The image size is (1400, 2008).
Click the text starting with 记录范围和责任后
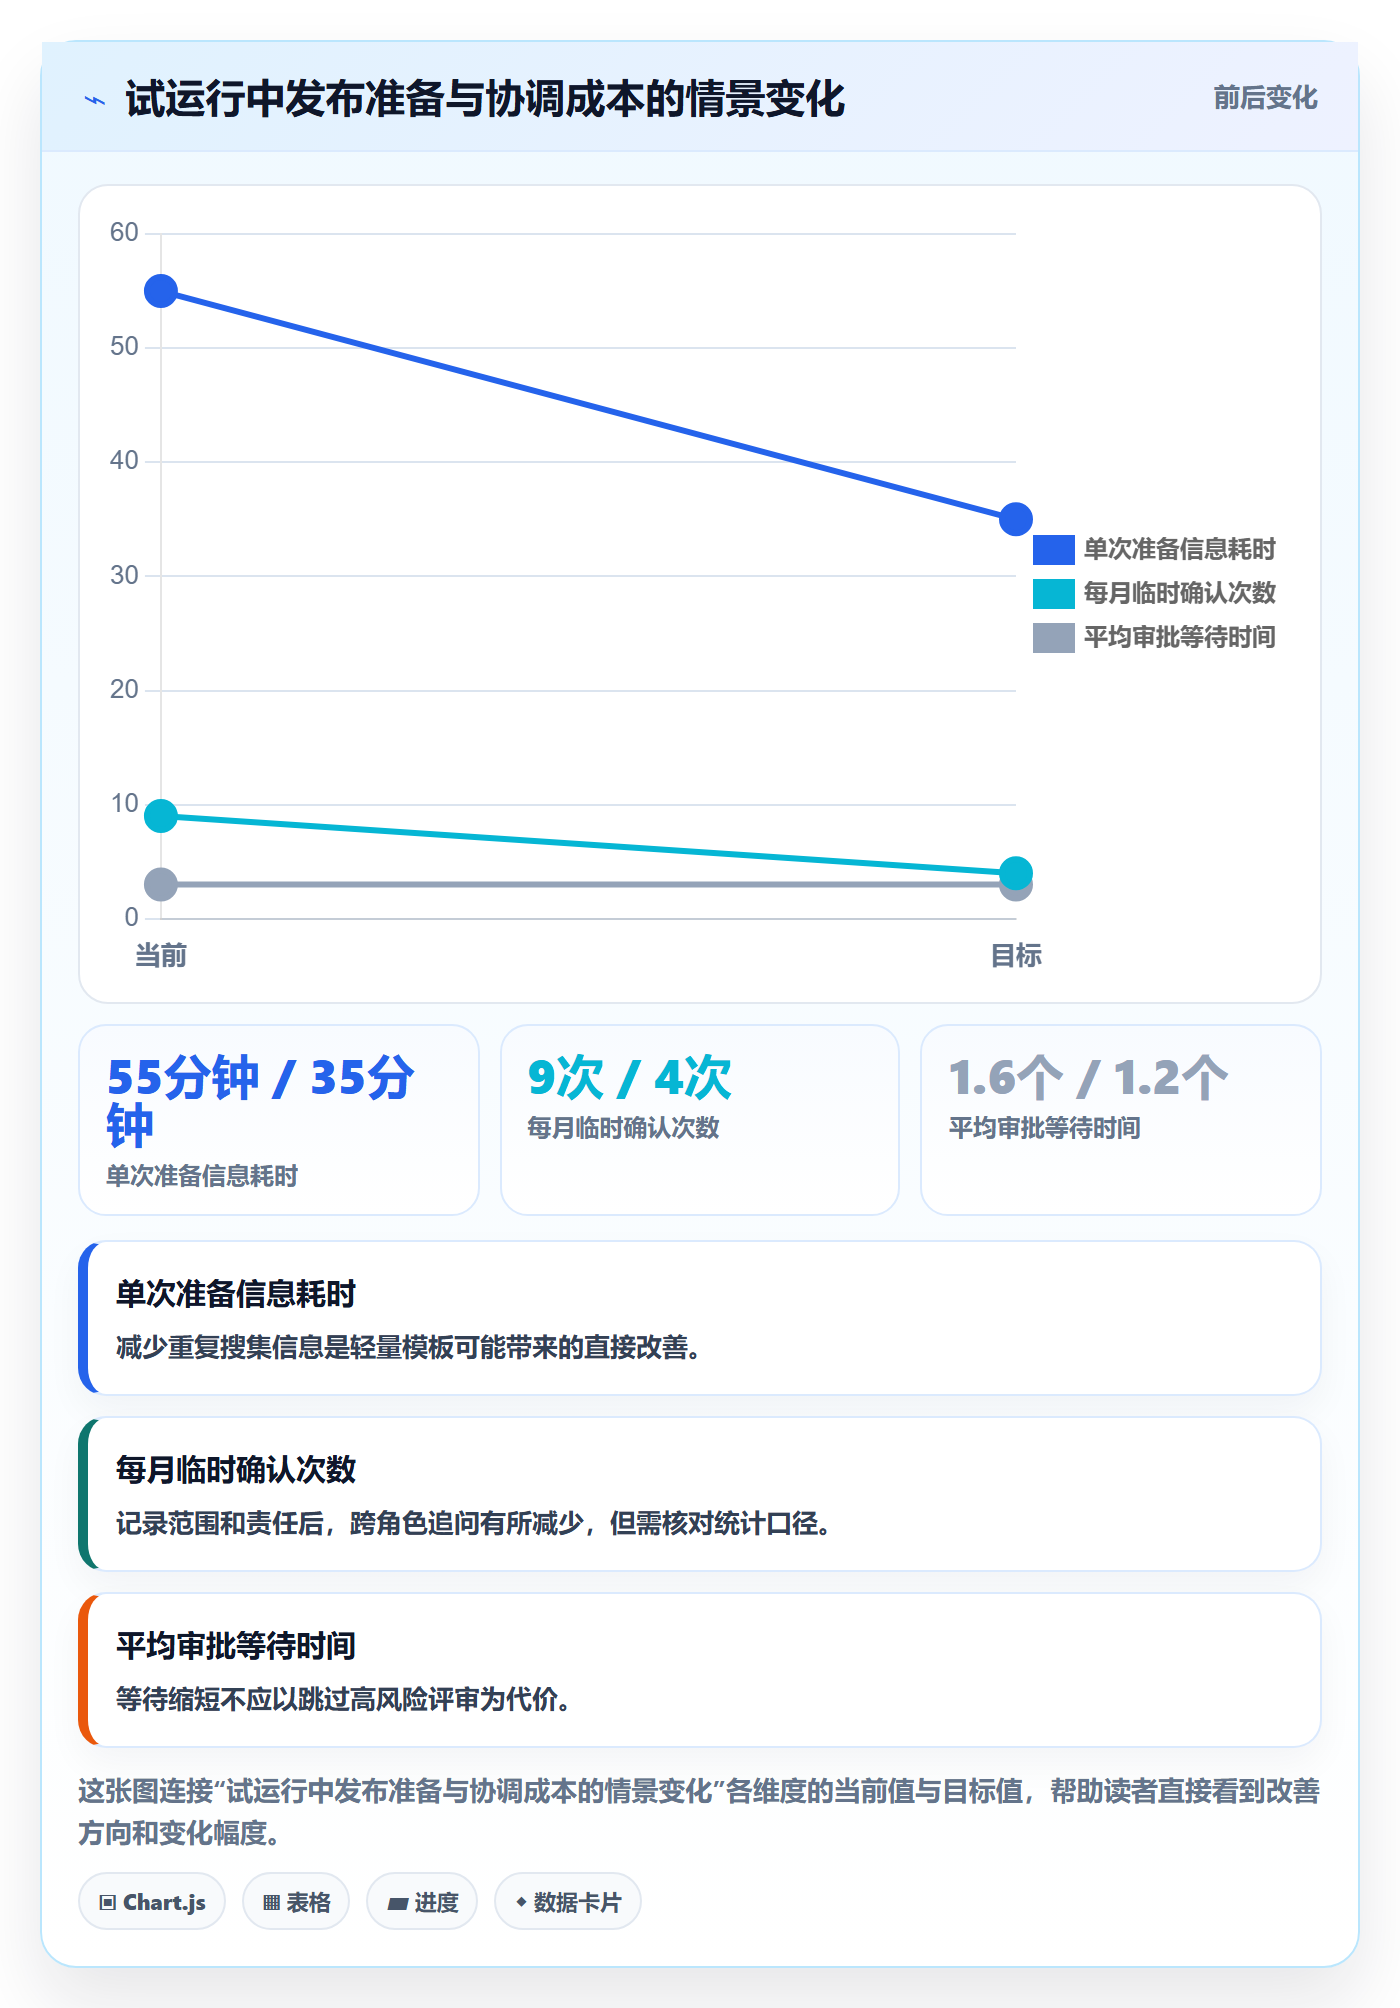(x=473, y=1524)
